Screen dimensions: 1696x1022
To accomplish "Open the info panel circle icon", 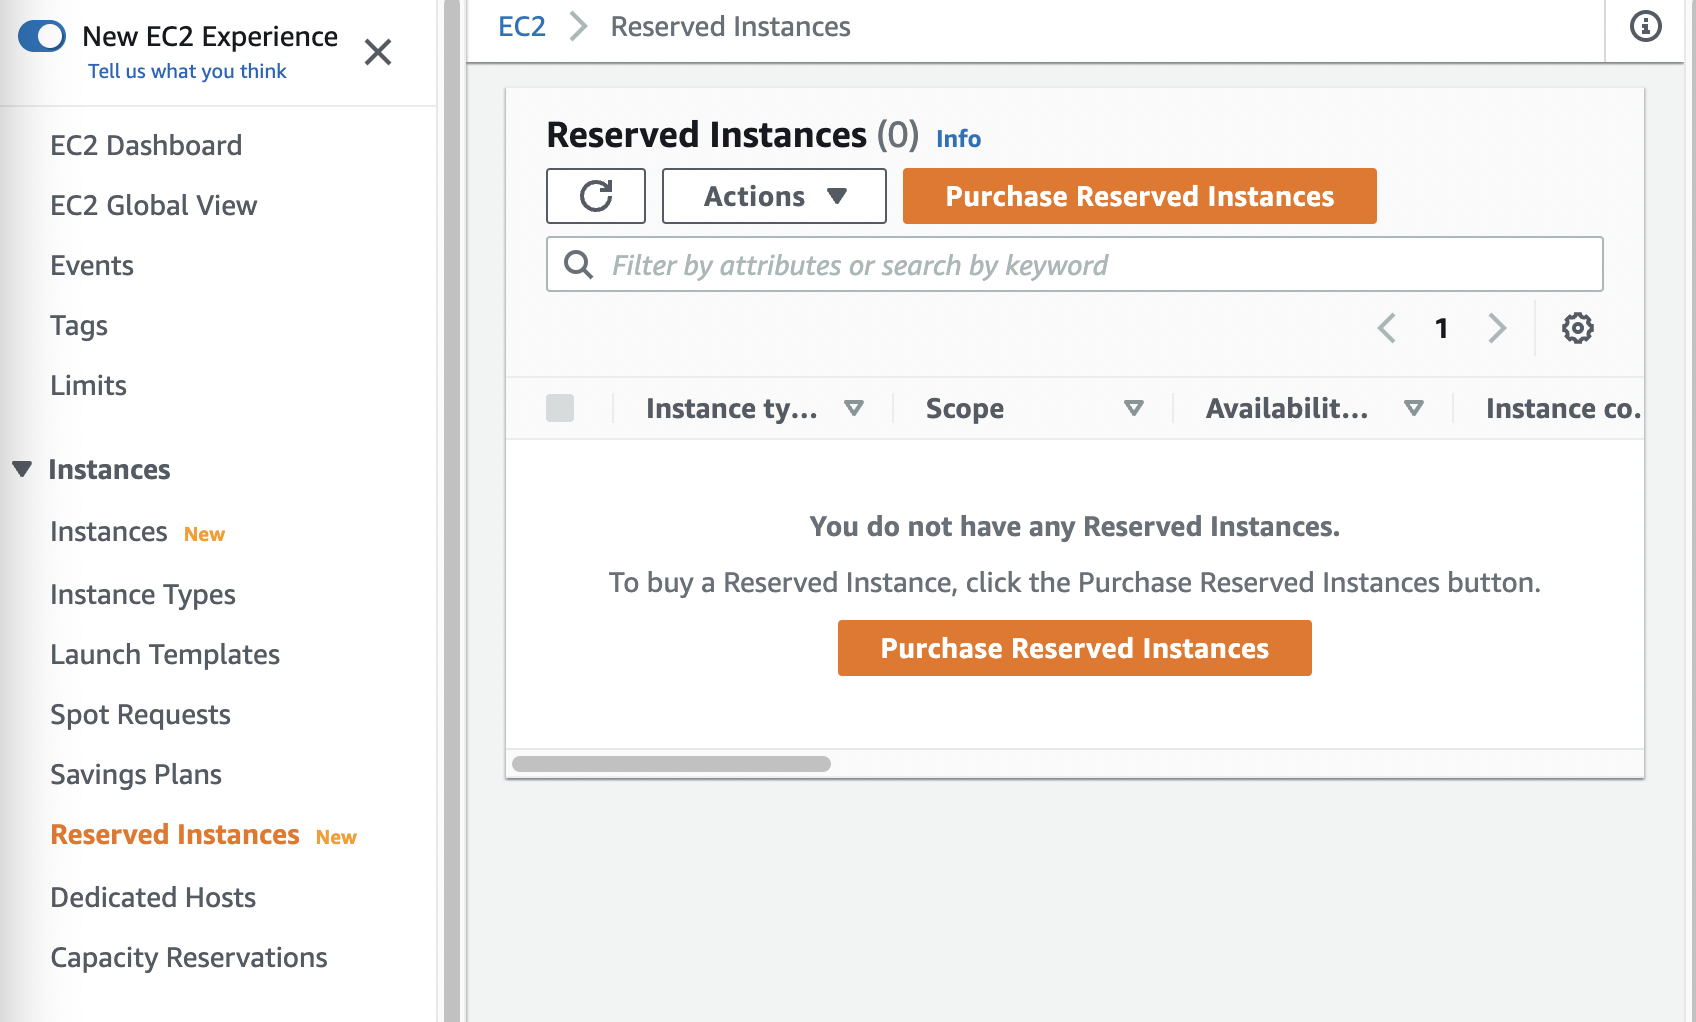I will click(x=1646, y=26).
